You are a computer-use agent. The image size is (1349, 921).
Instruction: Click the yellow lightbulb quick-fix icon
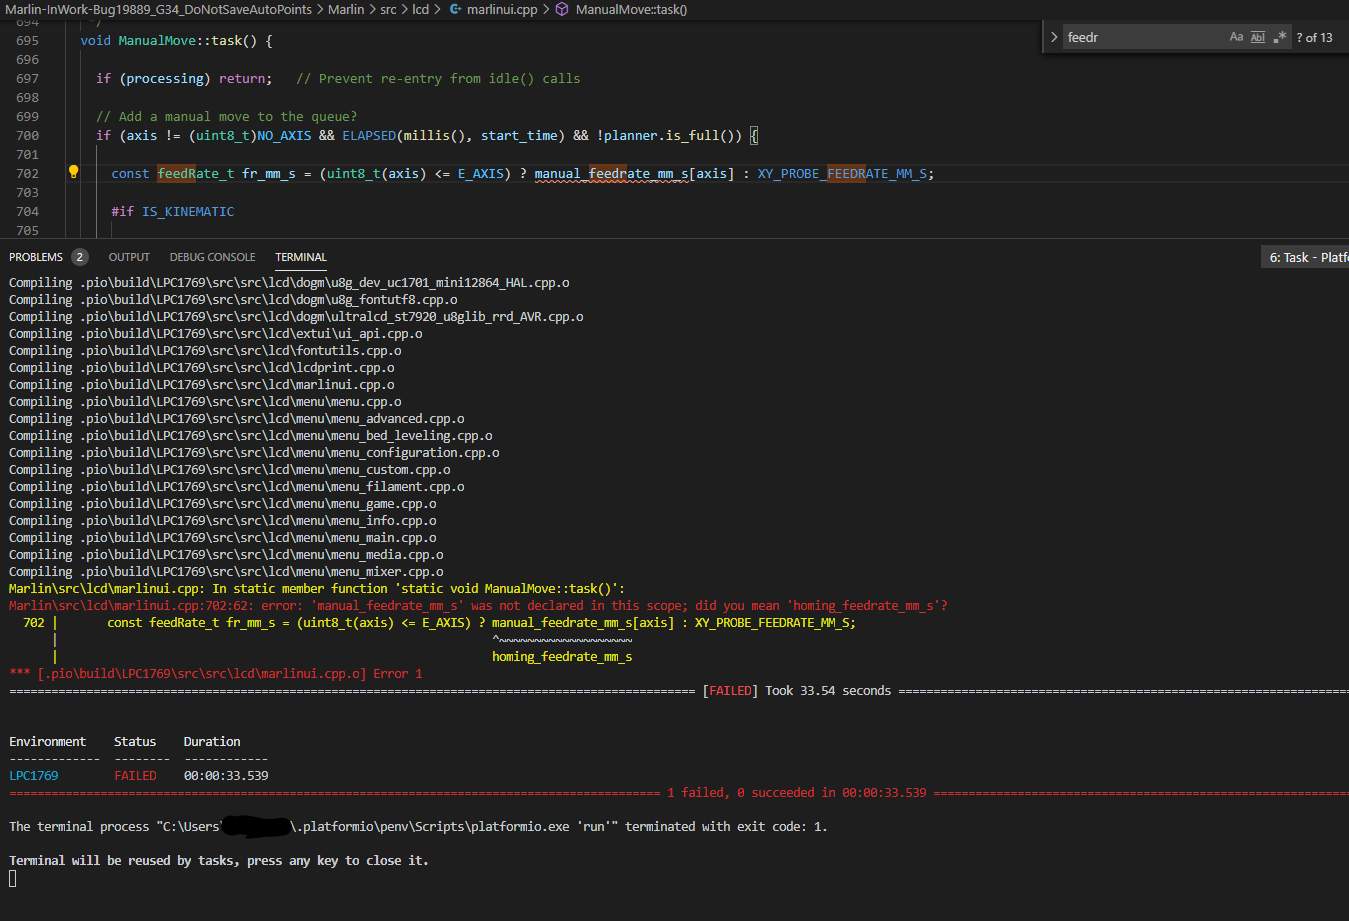click(x=73, y=172)
